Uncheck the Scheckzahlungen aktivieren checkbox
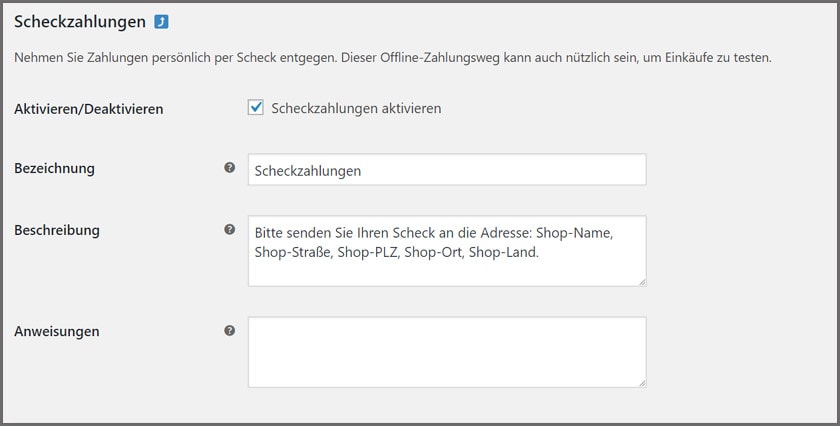The image size is (840, 426). click(x=256, y=108)
